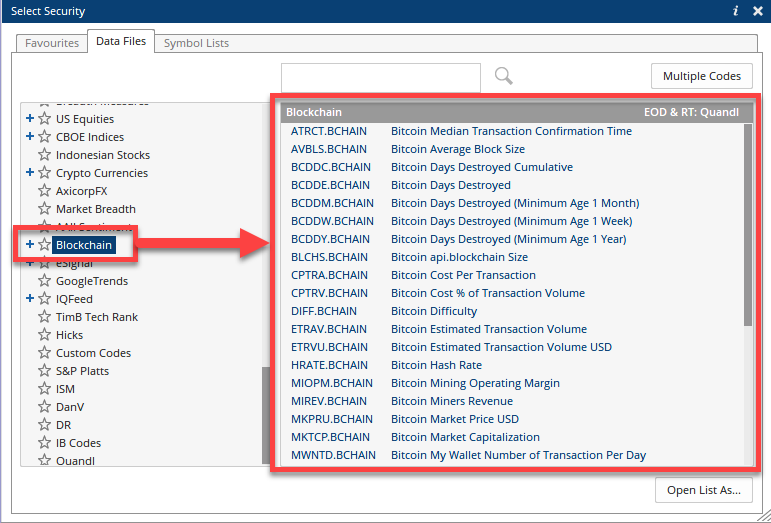Select the Custom Codes tree item

(93, 353)
